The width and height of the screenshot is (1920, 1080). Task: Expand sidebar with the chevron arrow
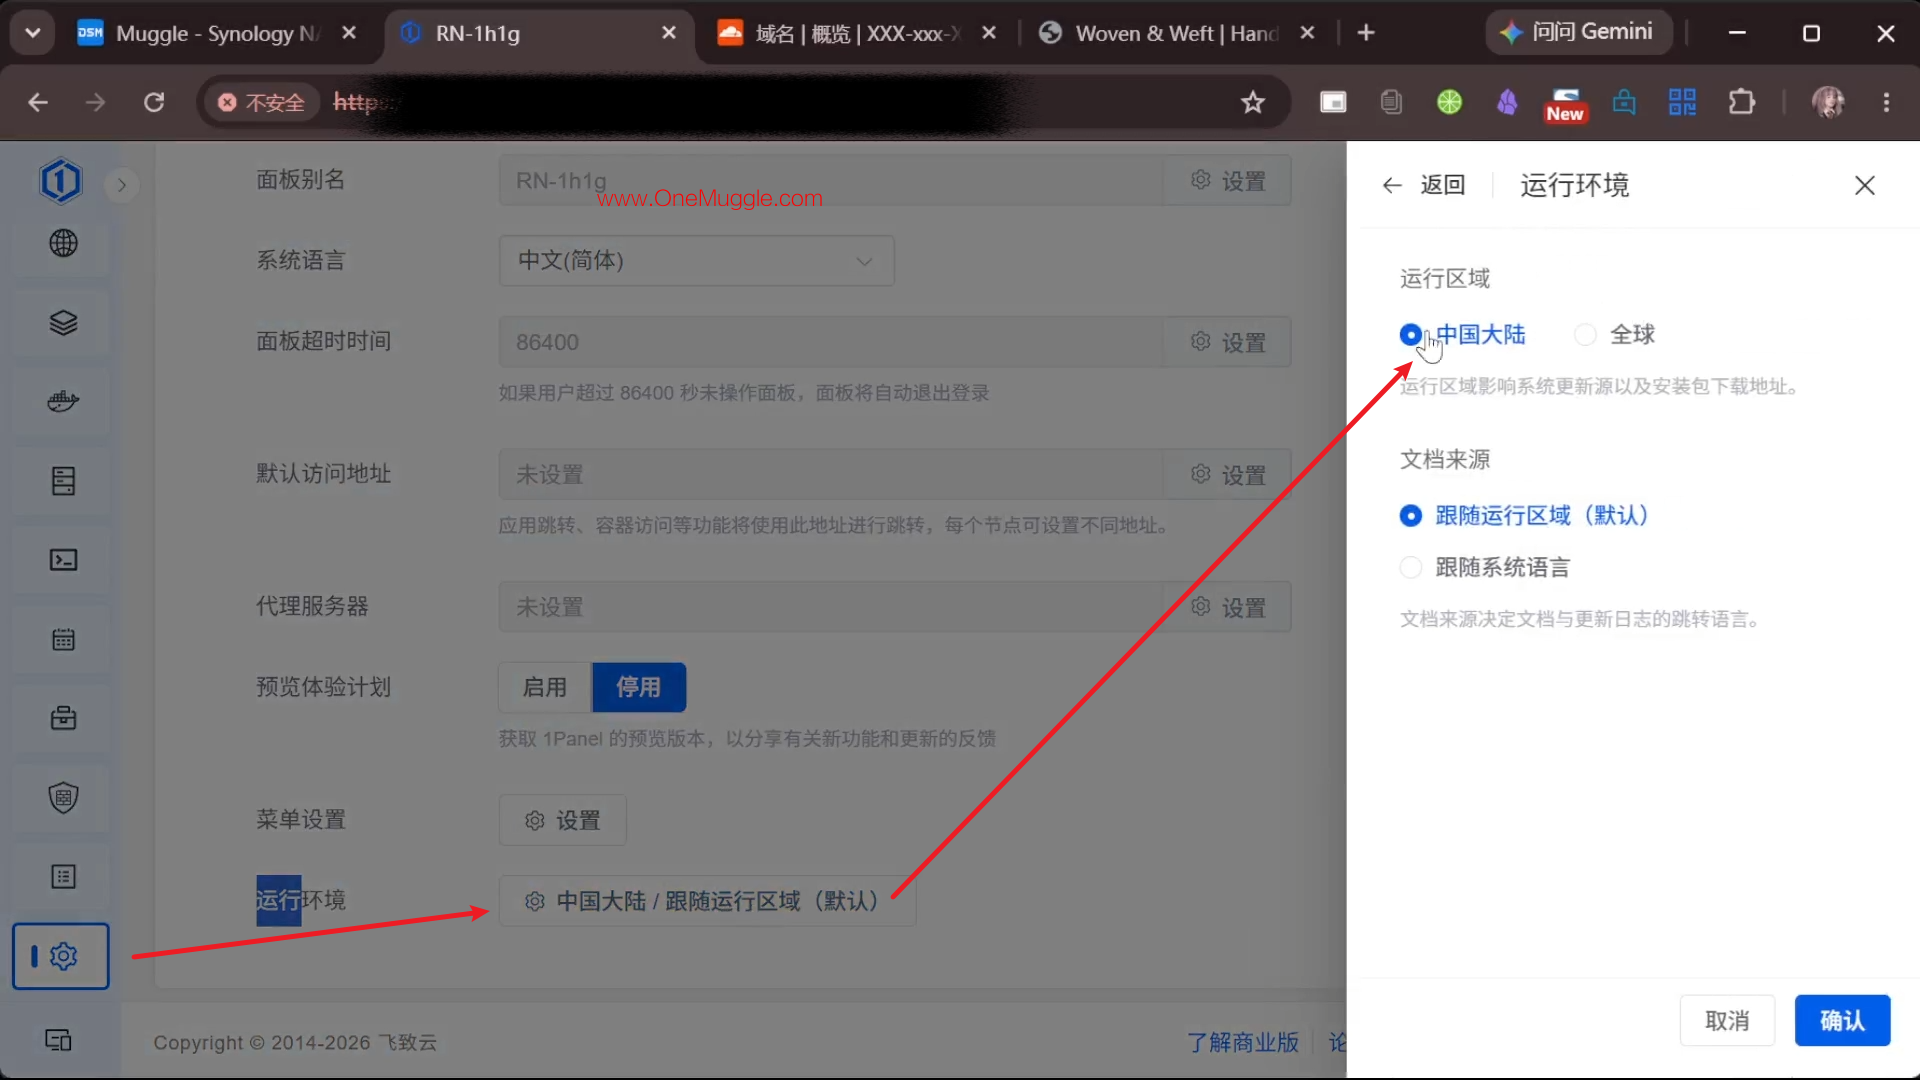tap(122, 185)
